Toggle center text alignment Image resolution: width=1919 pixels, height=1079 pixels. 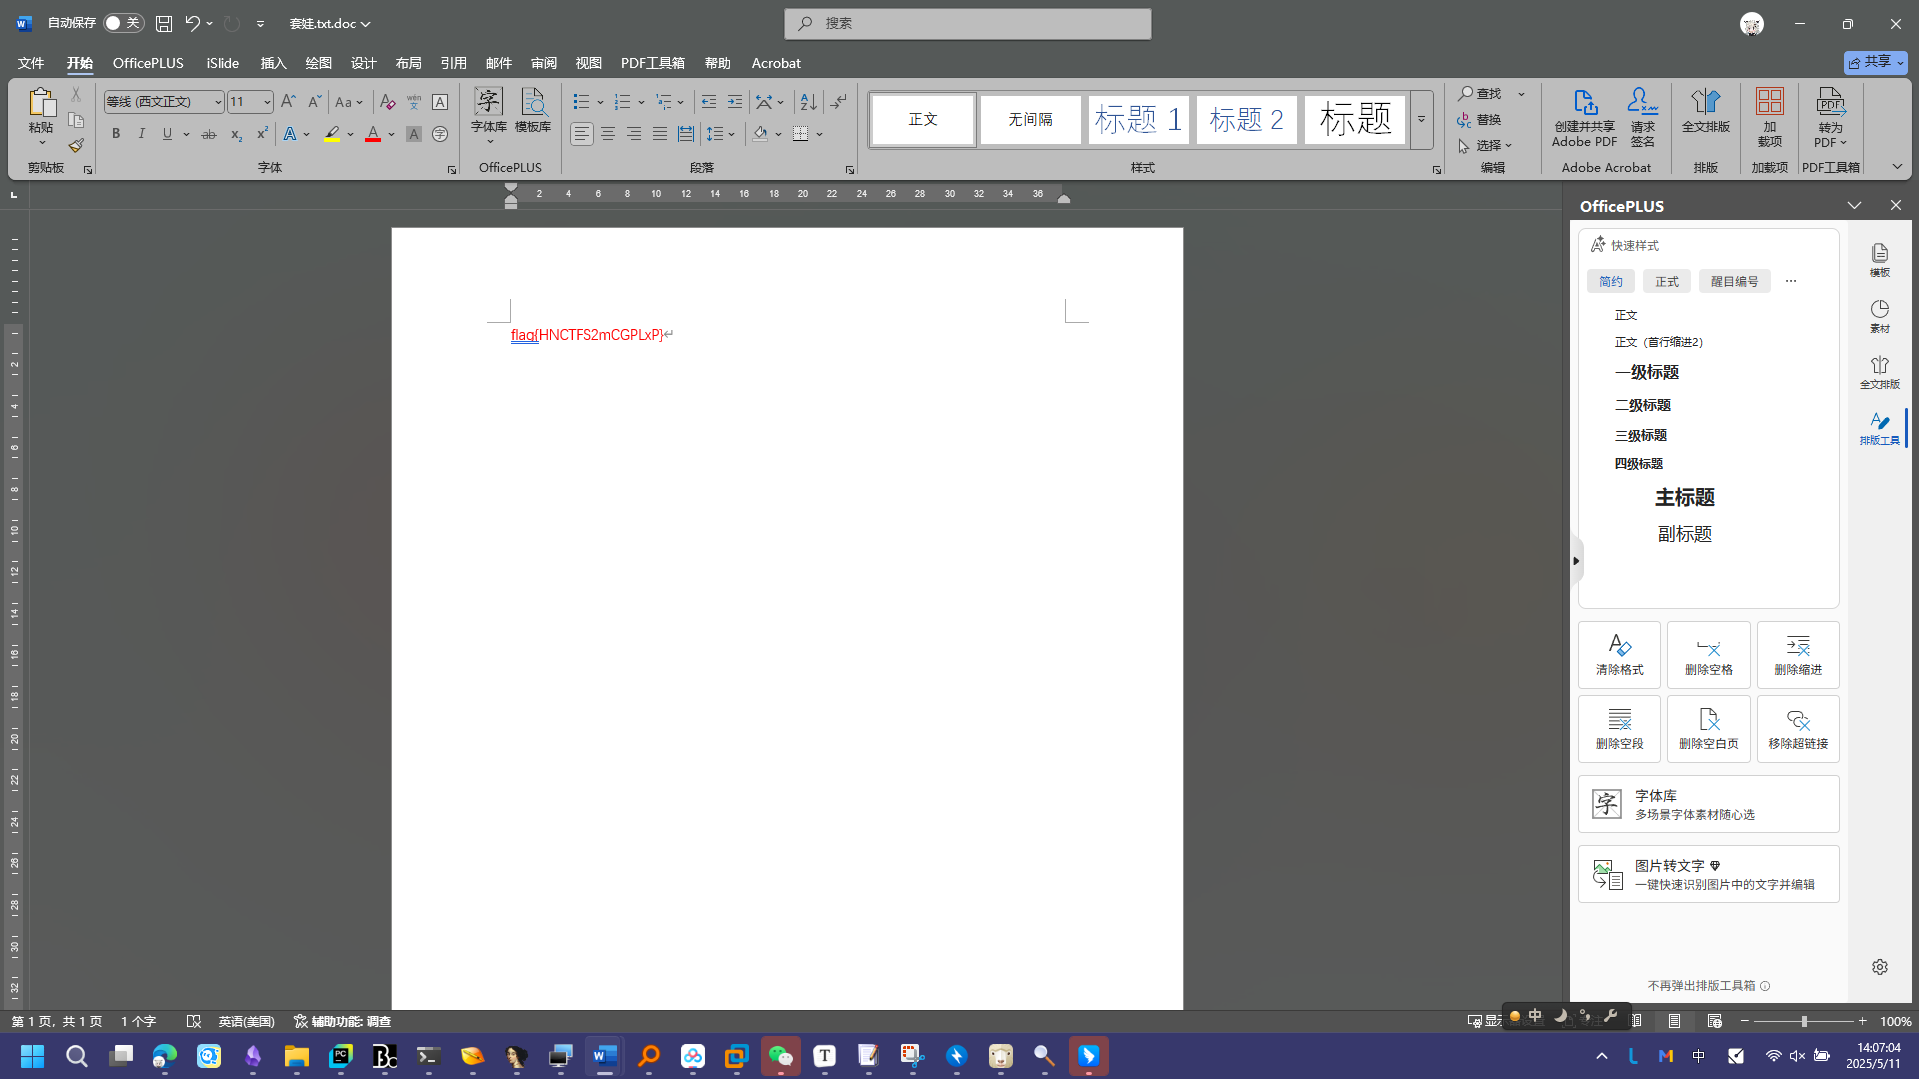[608, 134]
